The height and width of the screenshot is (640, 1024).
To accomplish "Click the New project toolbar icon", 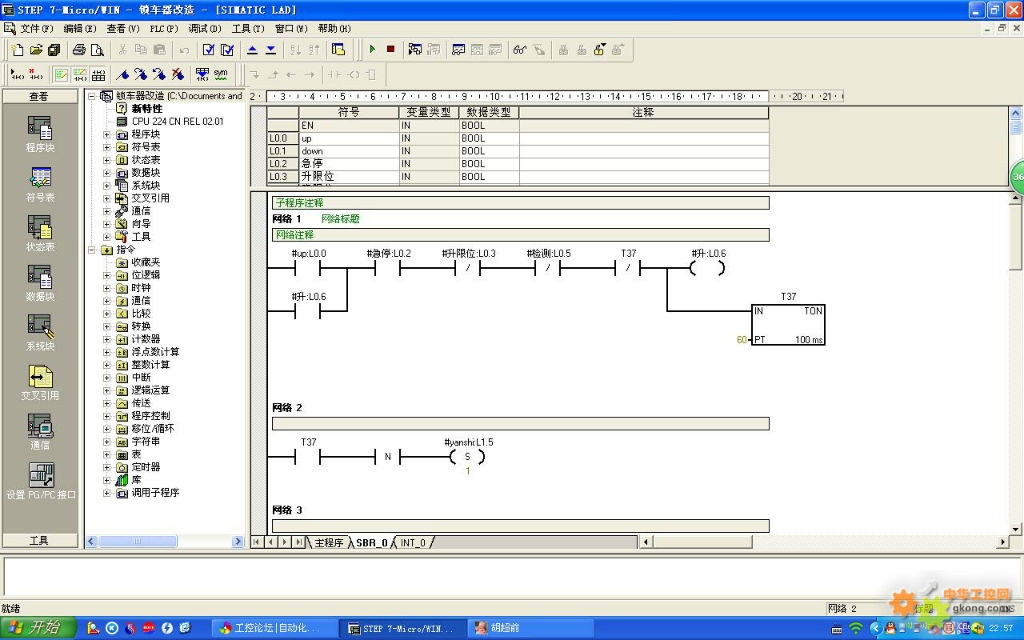I will 18,50.
